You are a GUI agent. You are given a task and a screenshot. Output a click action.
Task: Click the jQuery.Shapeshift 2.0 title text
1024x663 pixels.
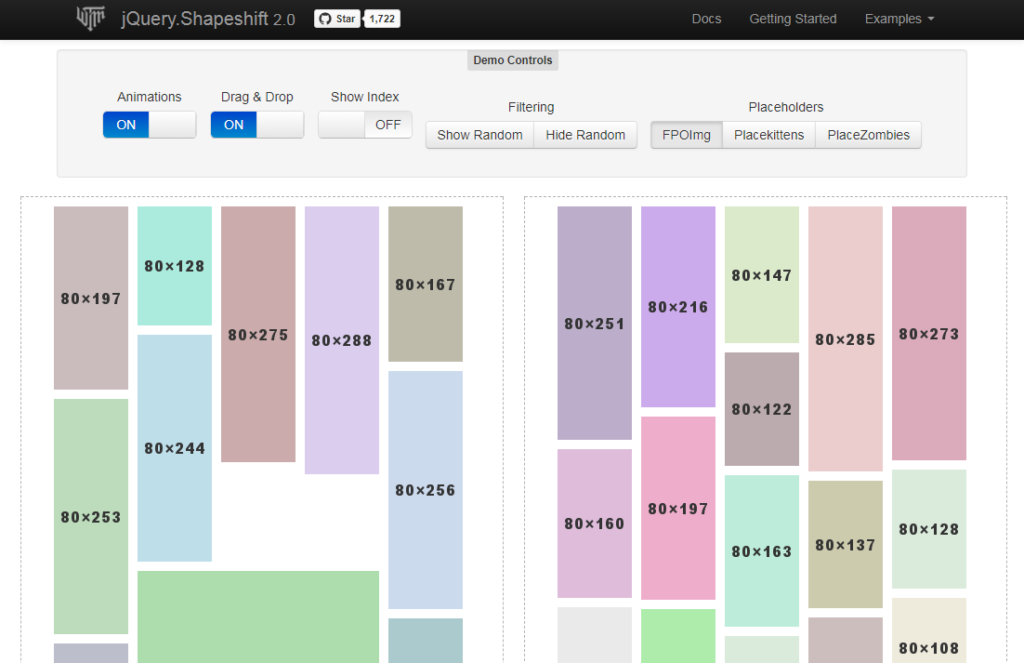click(x=207, y=19)
